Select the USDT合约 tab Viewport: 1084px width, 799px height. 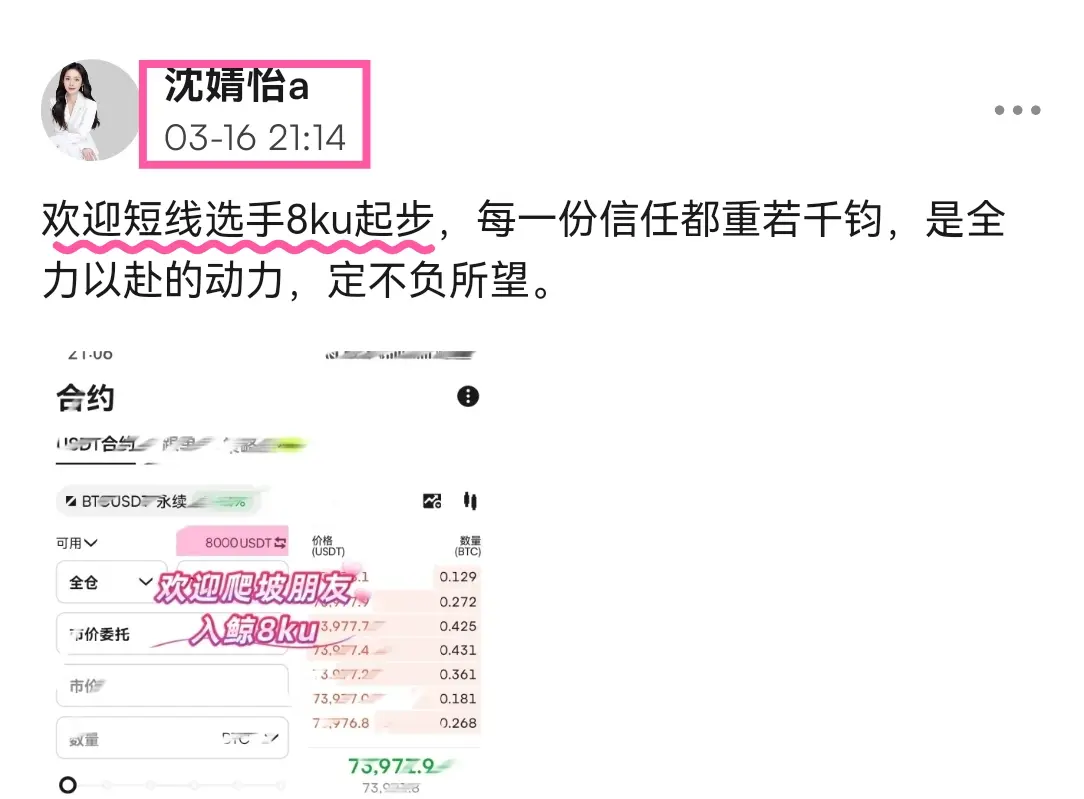95,444
